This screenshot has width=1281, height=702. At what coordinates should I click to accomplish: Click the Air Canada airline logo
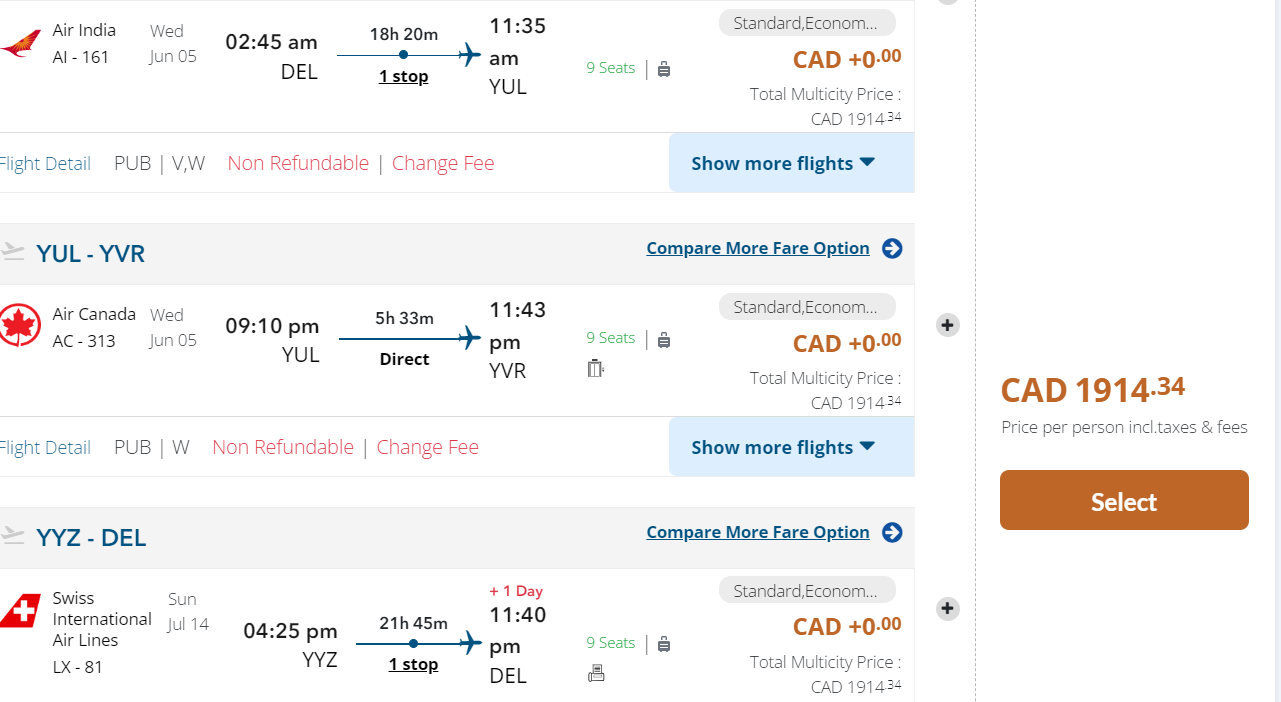19,326
